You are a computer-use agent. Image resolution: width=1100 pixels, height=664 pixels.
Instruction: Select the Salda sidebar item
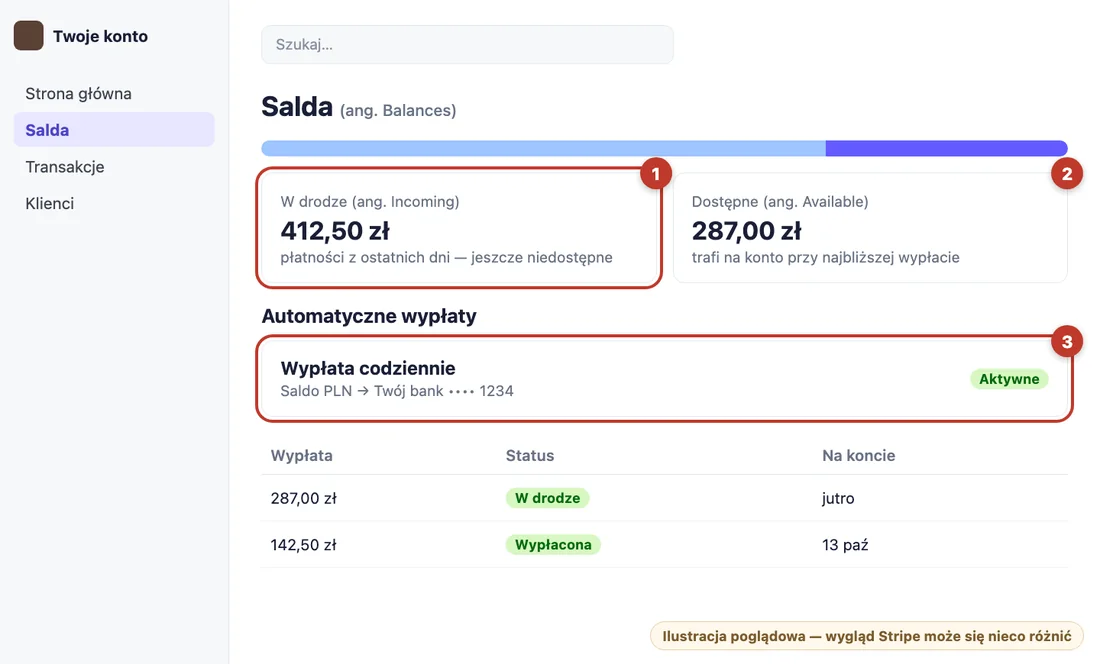tap(114, 130)
